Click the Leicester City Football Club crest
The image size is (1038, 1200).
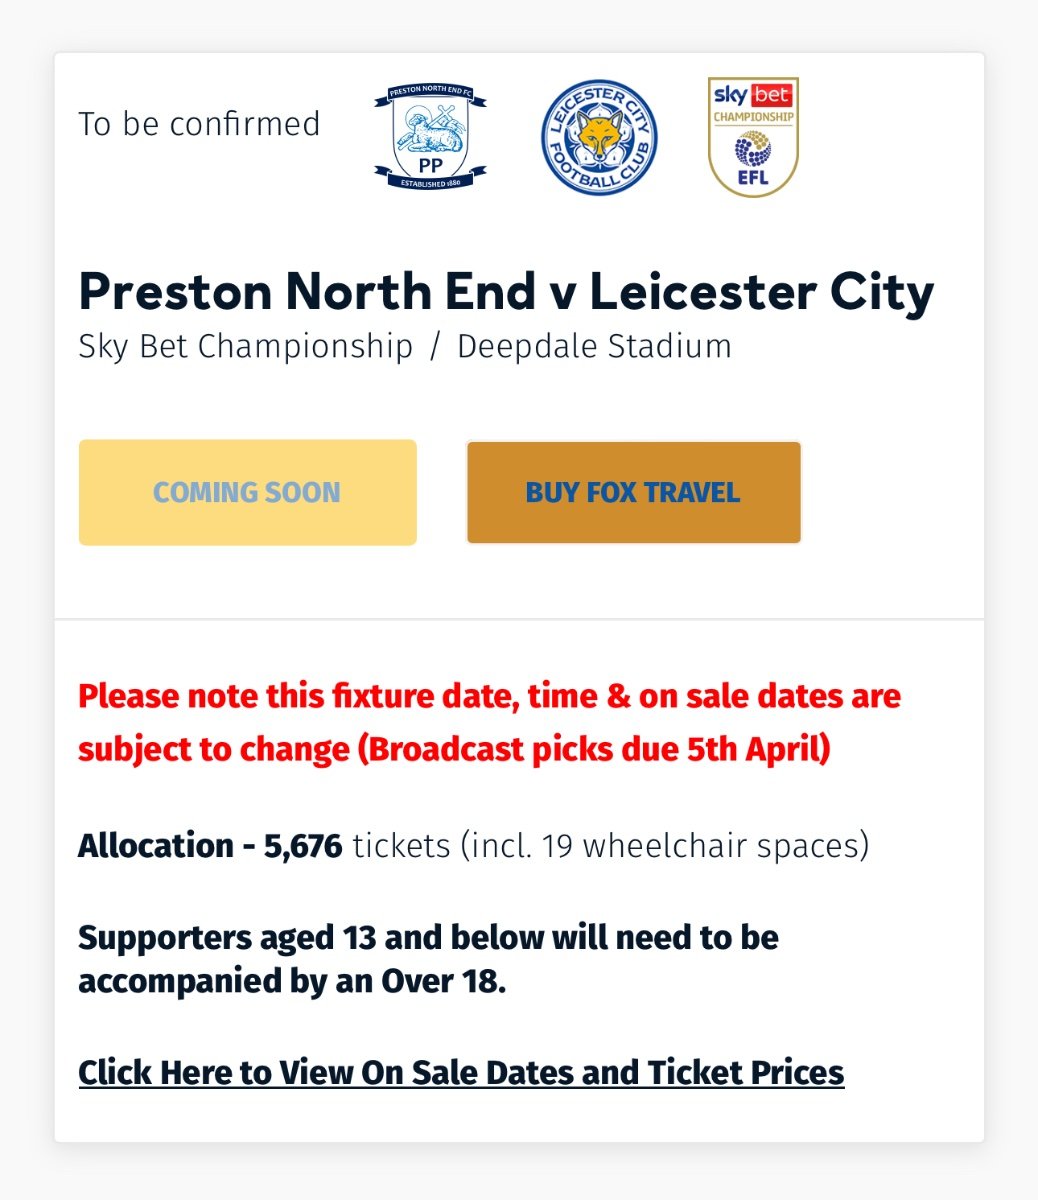598,137
